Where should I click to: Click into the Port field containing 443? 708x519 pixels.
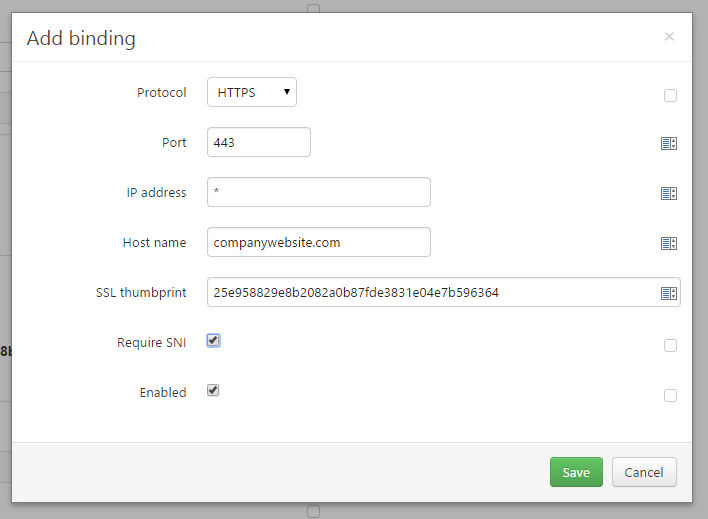coord(259,142)
